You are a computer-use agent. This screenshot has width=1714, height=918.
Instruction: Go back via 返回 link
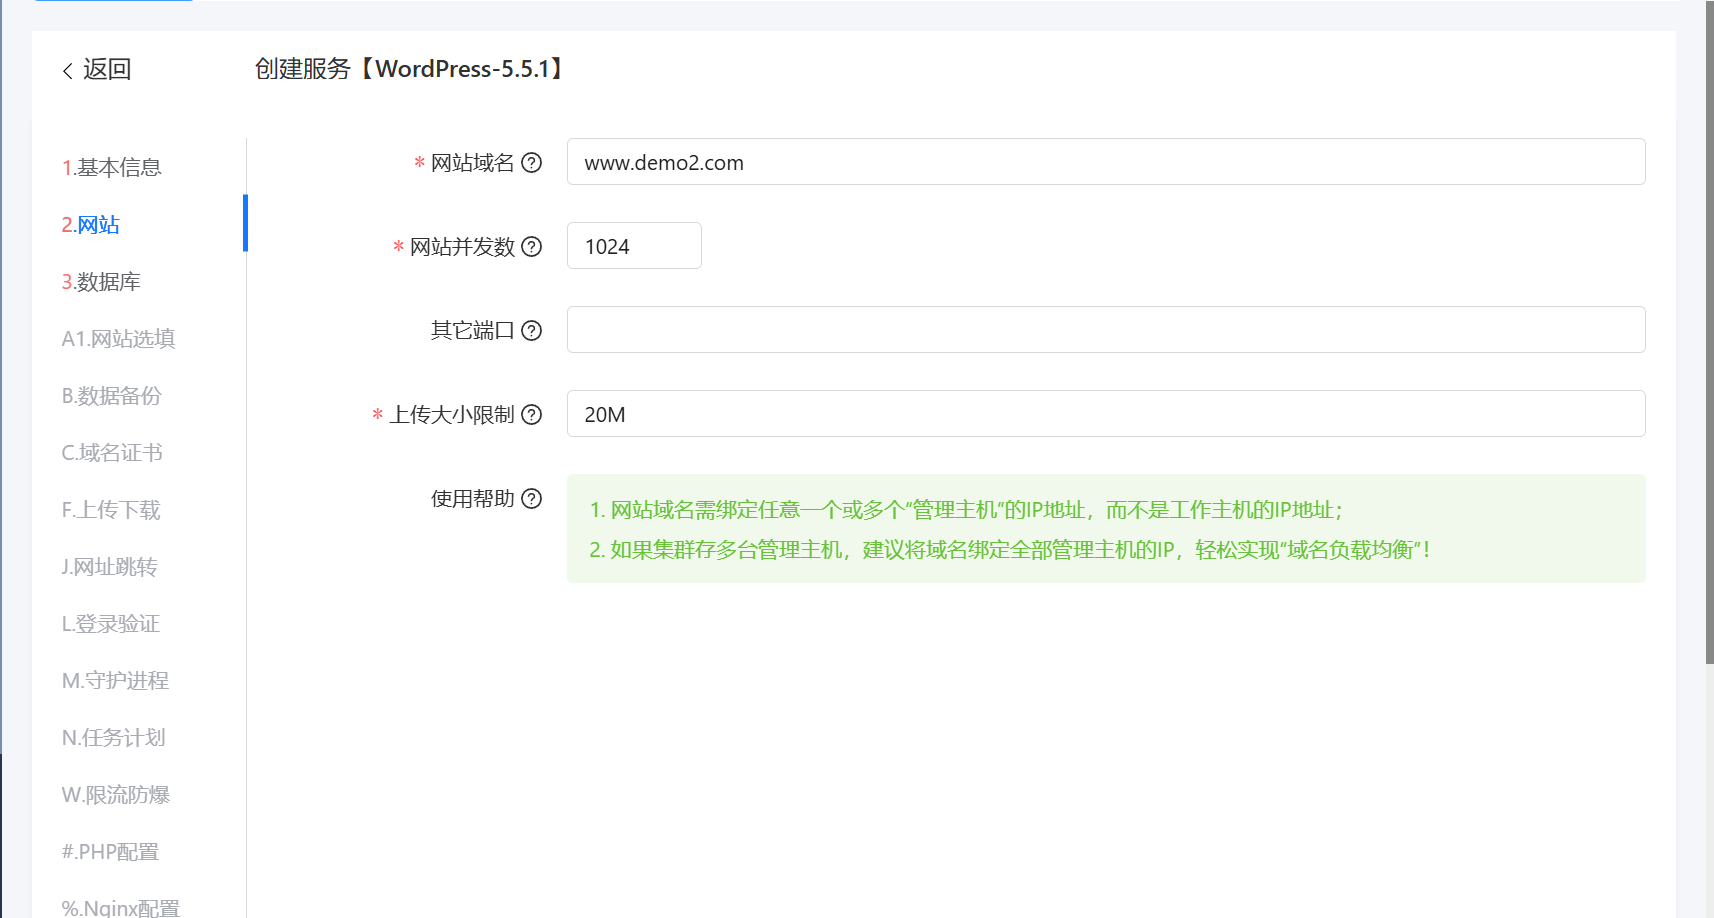click(107, 69)
